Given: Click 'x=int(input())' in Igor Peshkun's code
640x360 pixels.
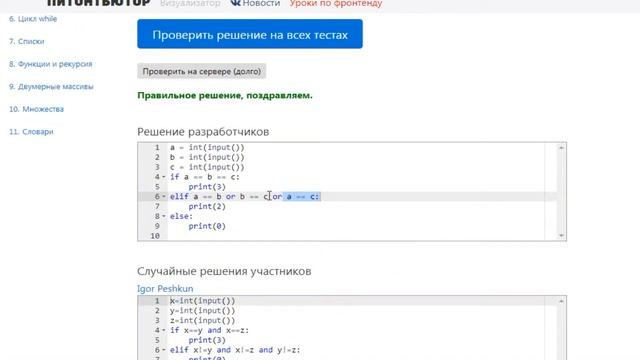Looking at the screenshot, I should tap(202, 301).
